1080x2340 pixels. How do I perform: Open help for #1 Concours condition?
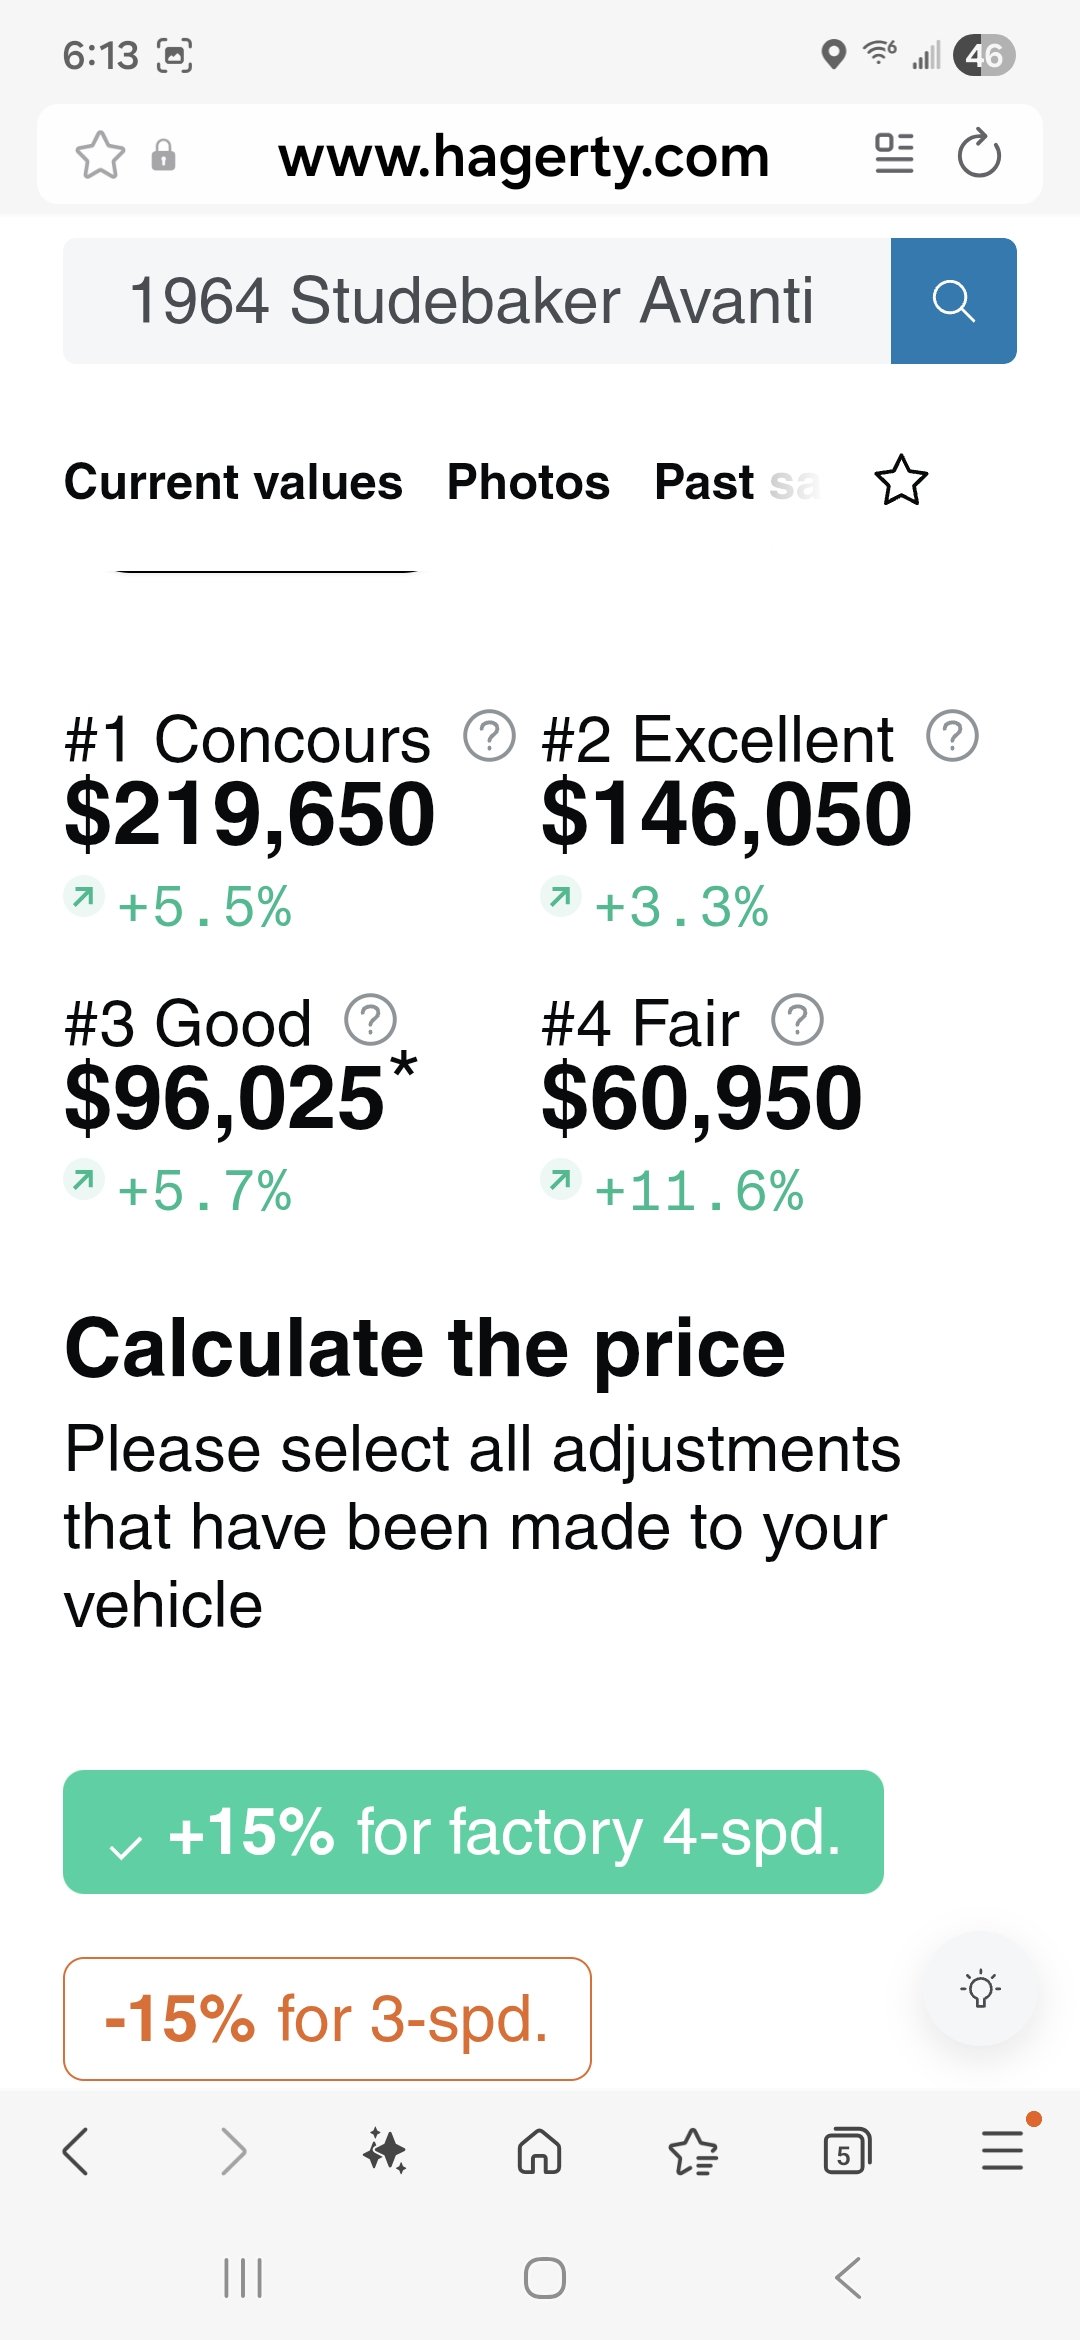(489, 736)
